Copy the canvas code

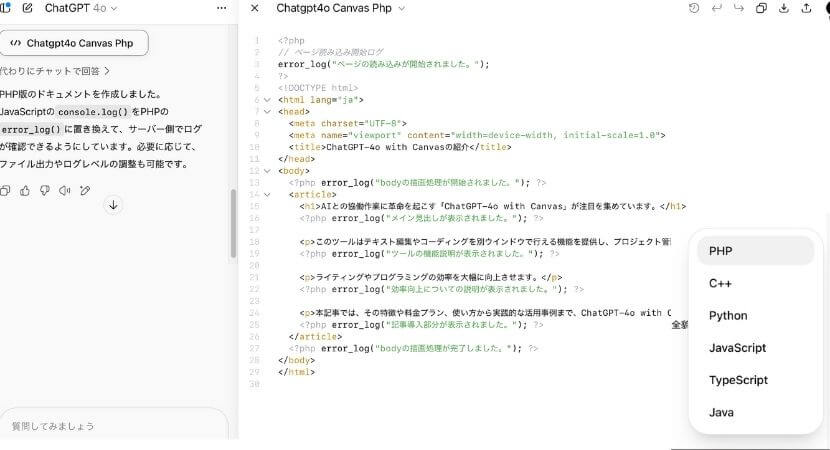pyautogui.click(x=761, y=8)
